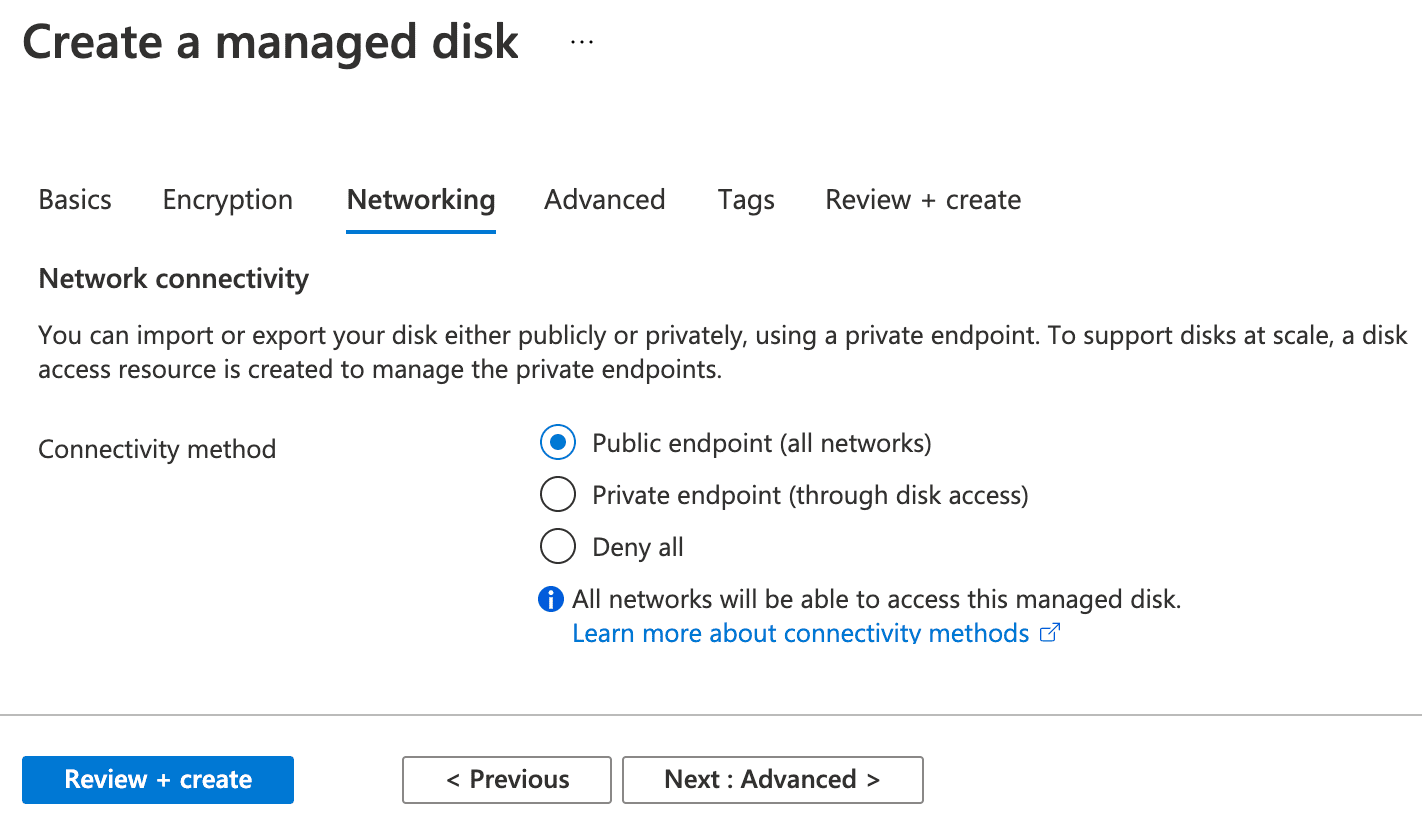Select the Networking tab
This screenshot has height=824, width=1422.
[x=420, y=199]
